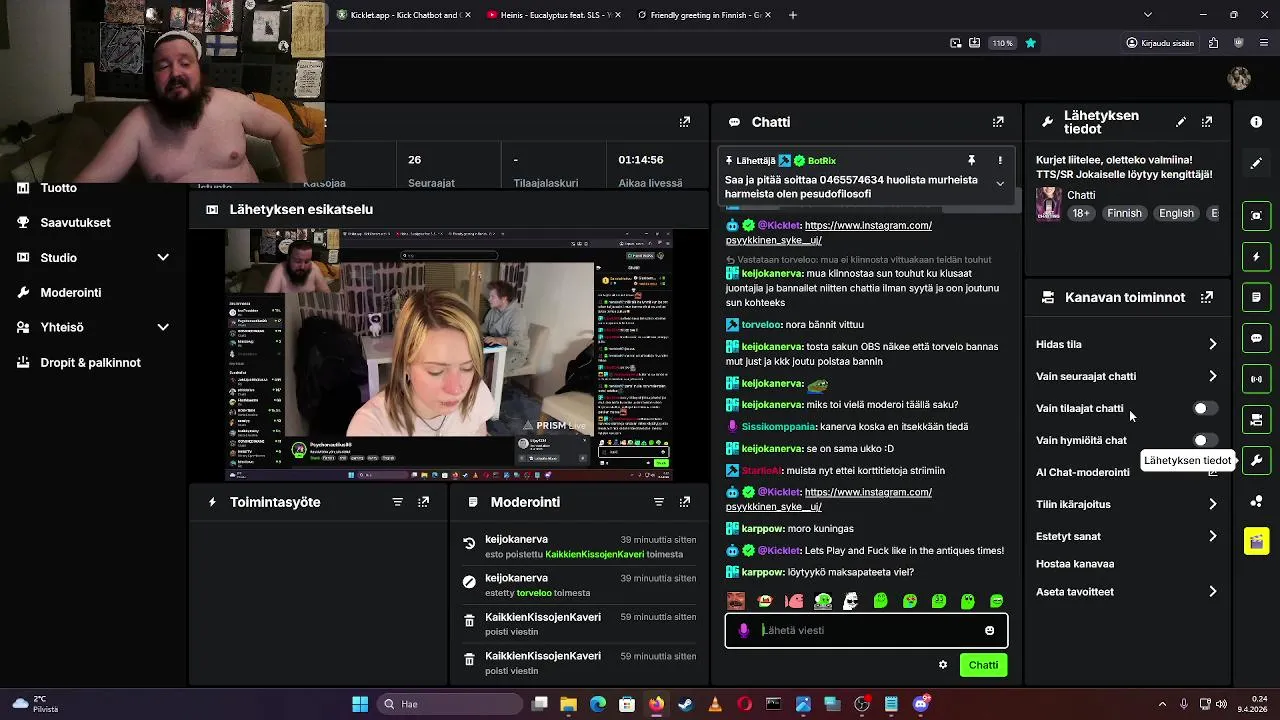
Task: Enable Vain tilaajat chatti toggle
Action: point(1205,408)
